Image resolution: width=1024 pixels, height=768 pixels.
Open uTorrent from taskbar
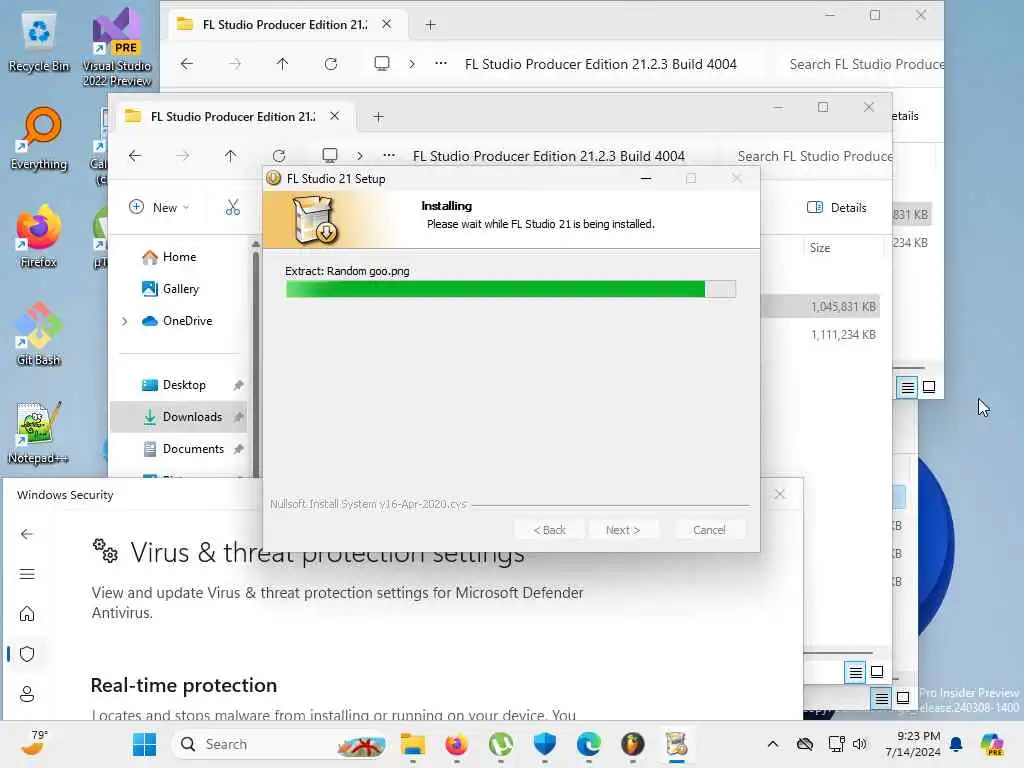(501, 744)
